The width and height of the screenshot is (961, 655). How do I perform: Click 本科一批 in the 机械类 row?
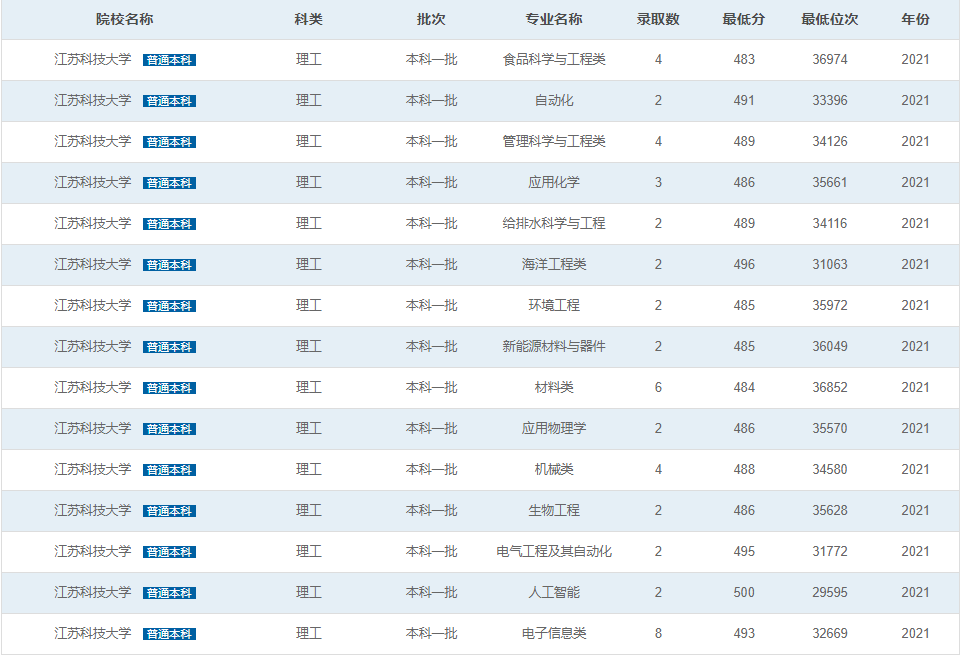coord(431,469)
